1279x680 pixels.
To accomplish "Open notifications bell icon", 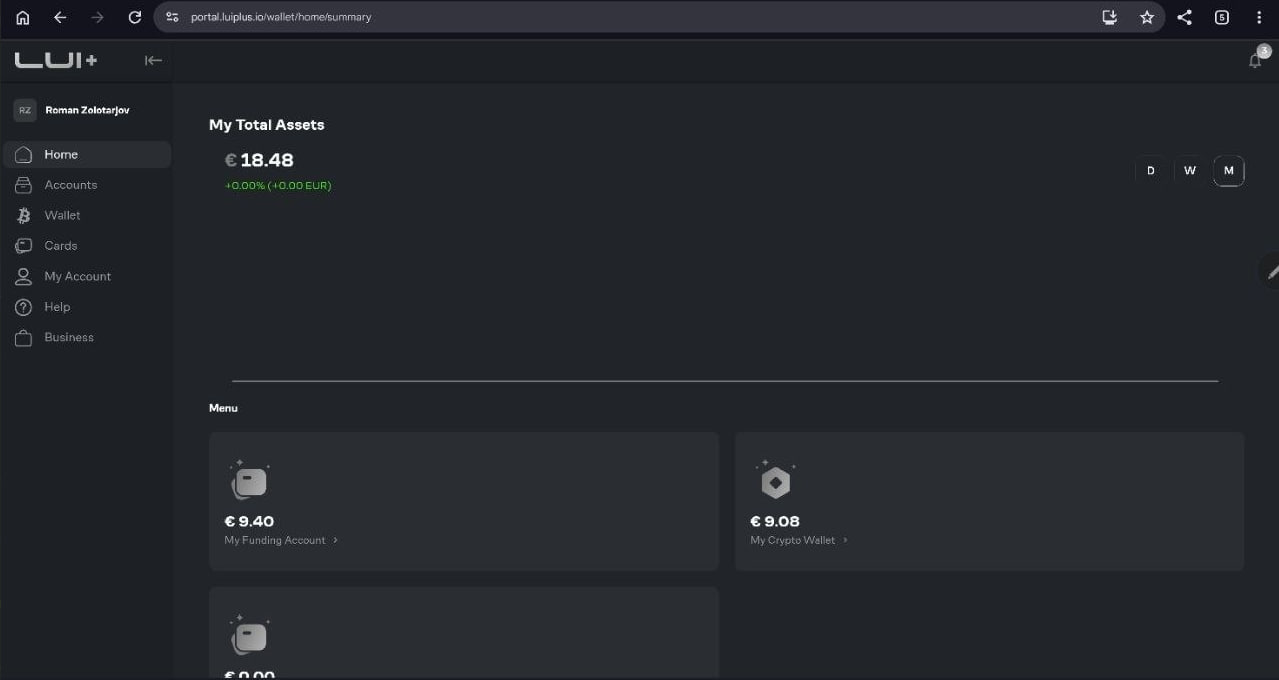I will click(x=1256, y=60).
